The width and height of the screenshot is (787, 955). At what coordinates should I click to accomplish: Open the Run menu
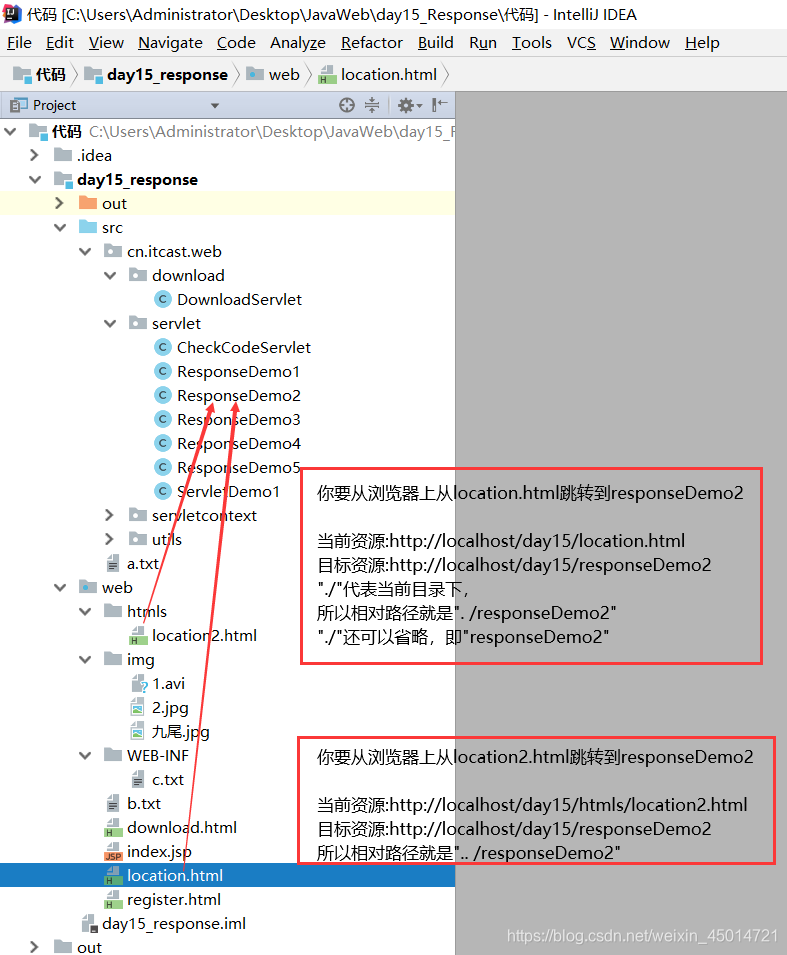(x=483, y=43)
